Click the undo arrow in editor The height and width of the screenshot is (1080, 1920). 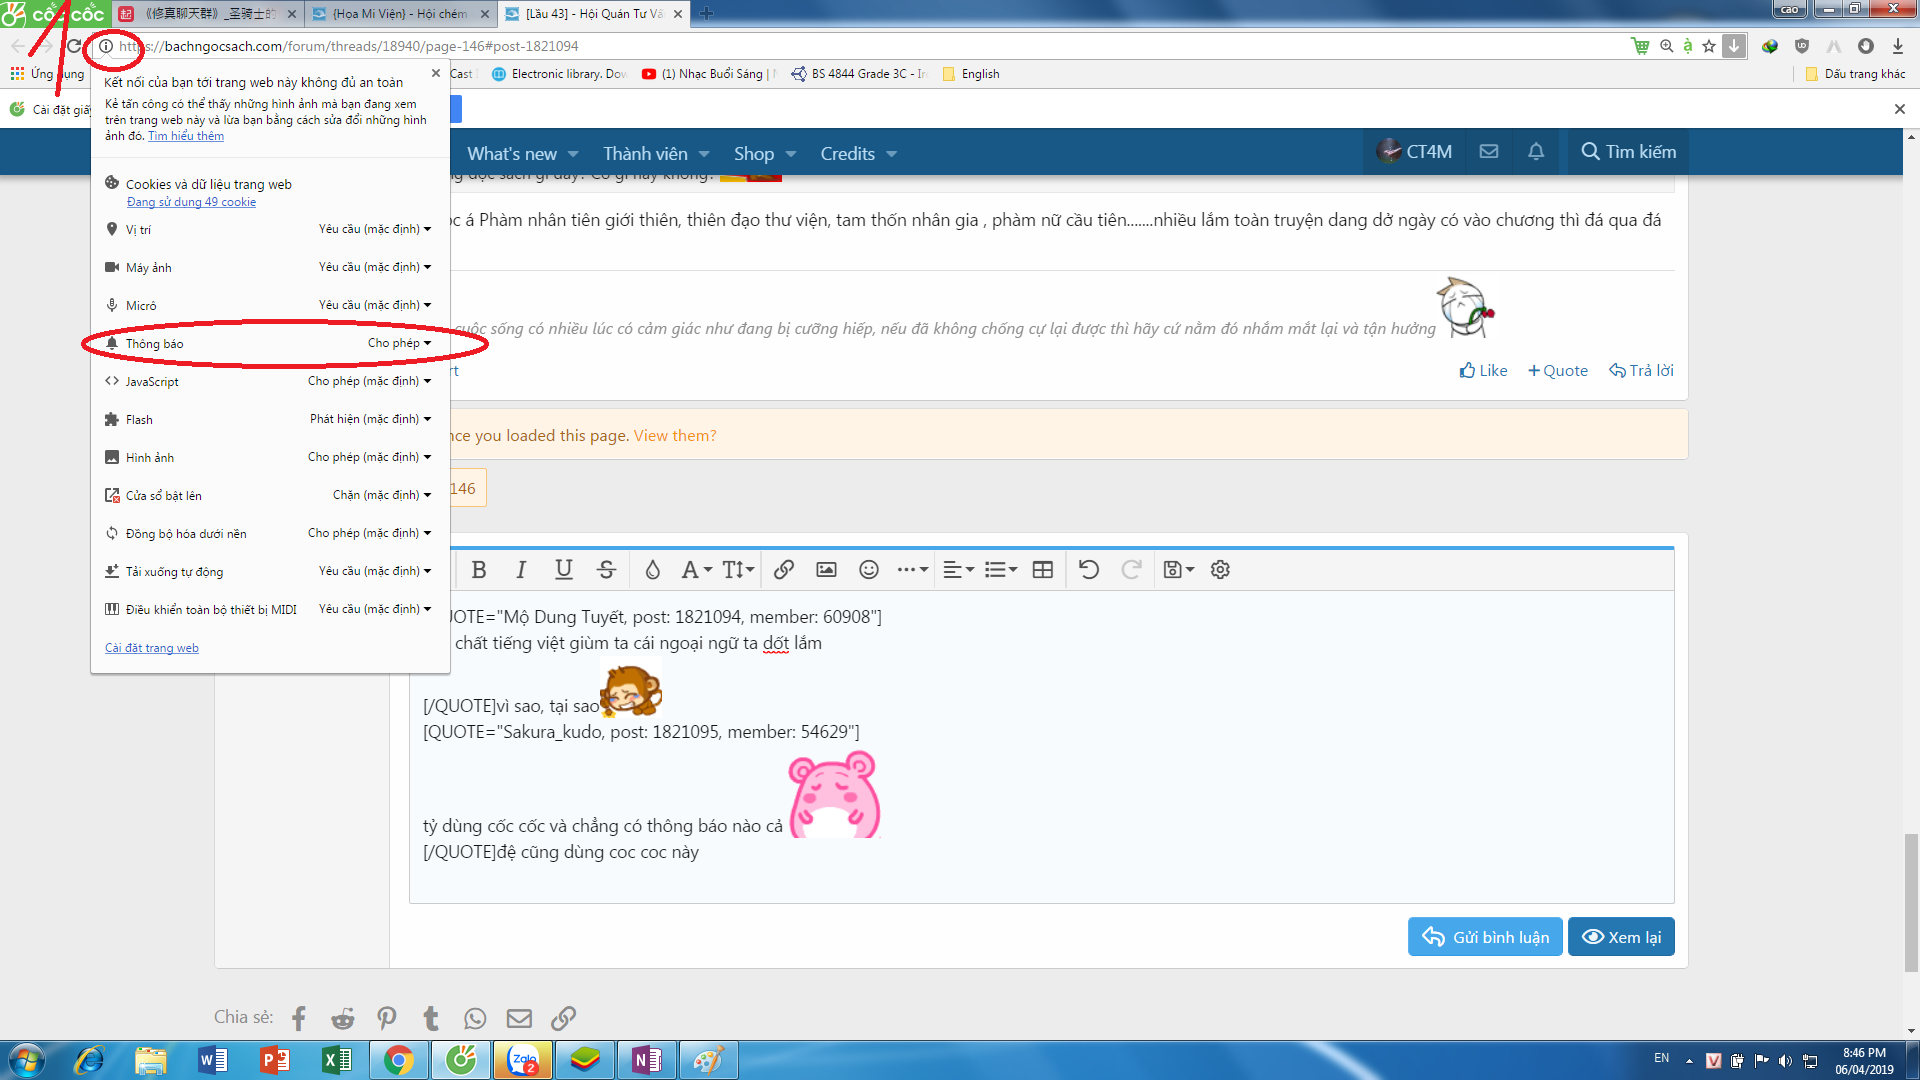1089,570
